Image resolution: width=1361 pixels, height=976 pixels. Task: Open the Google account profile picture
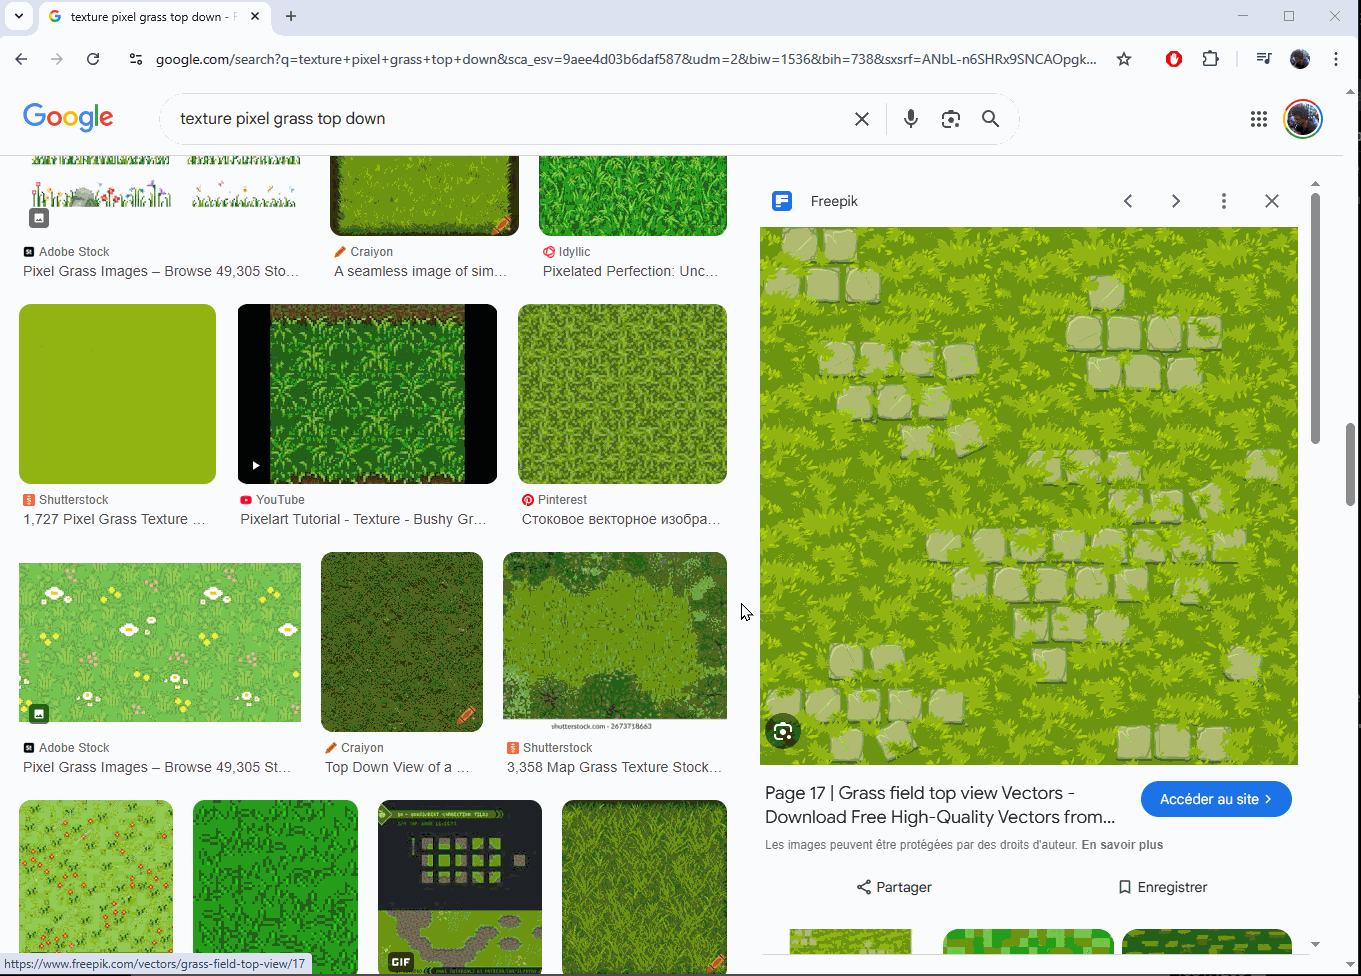1300,118
